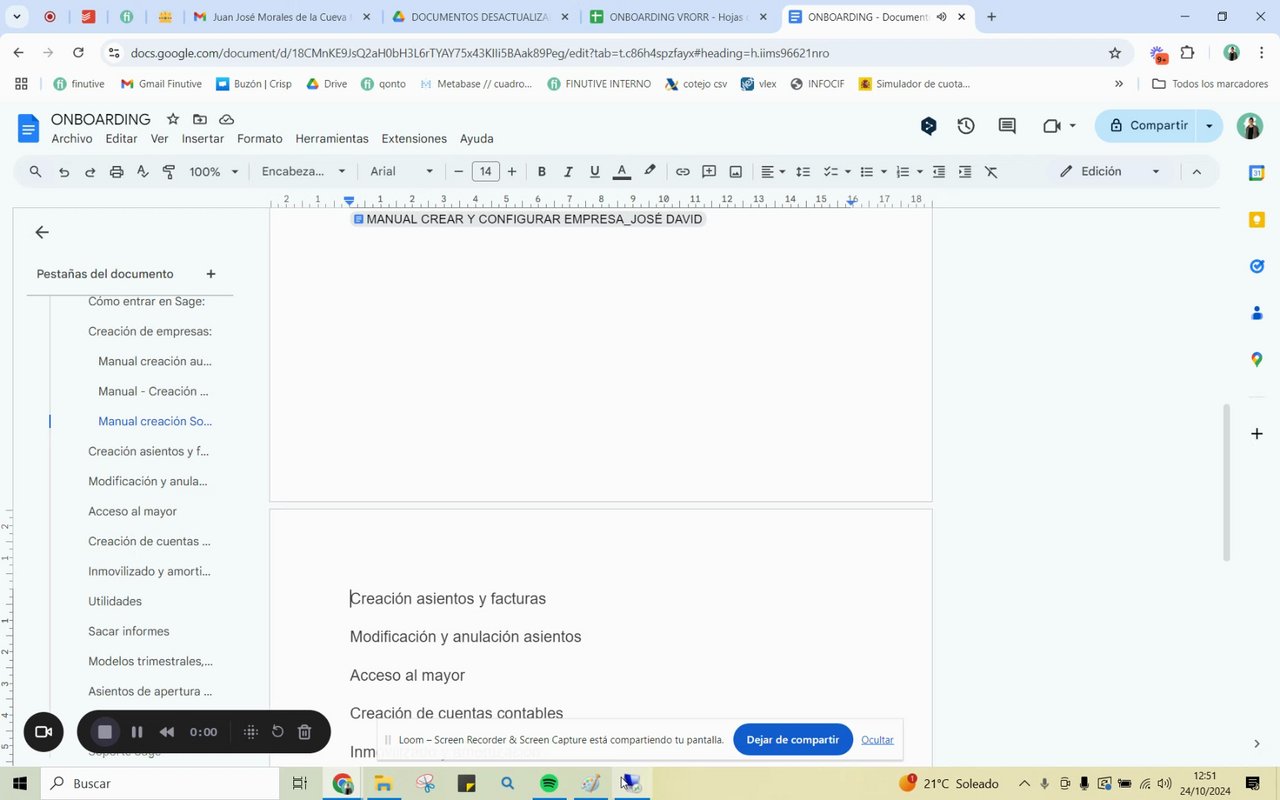Toggle bold formatting
The height and width of the screenshot is (800, 1280).
point(542,172)
